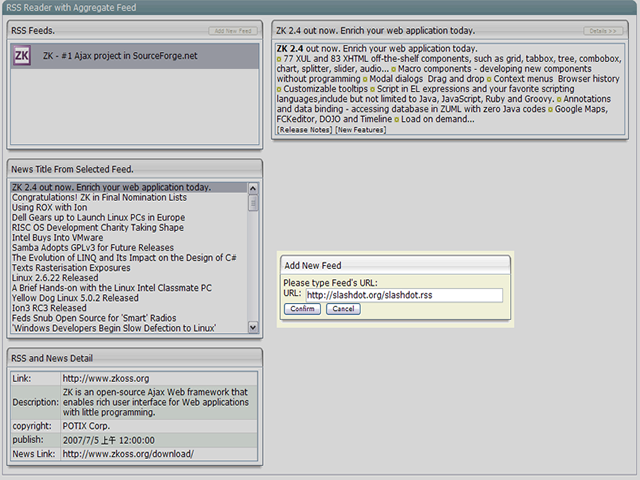Click the Description text in news detail
The image size is (640, 480).
[156, 402]
